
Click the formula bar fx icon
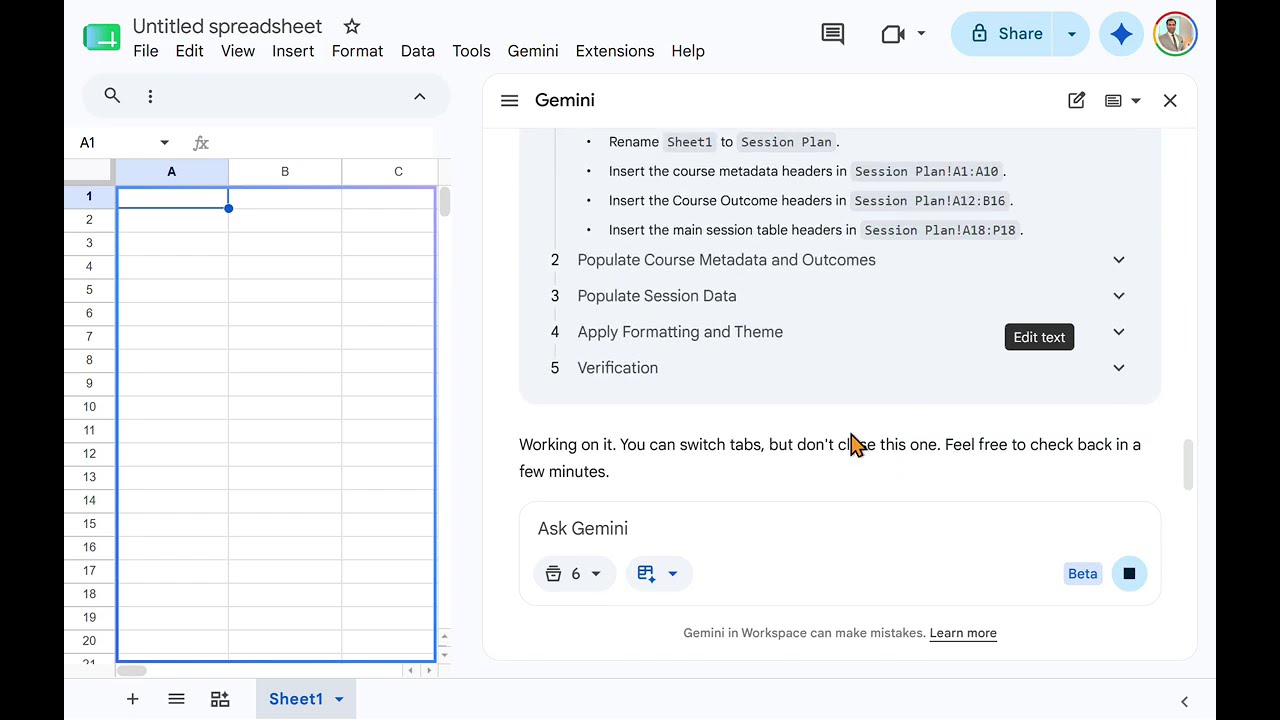click(x=201, y=143)
